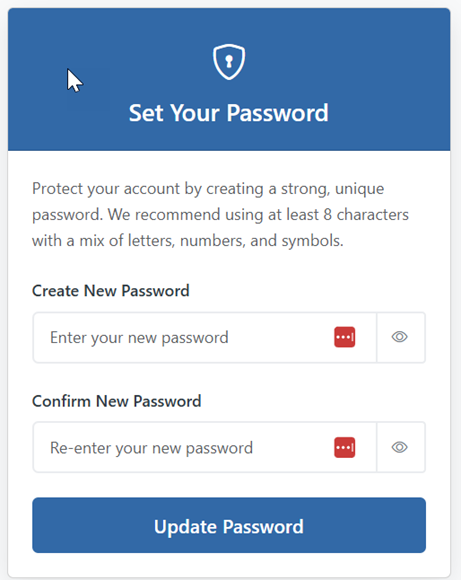Image resolution: width=461 pixels, height=580 pixels.
Task: Click the Update Password button
Action: point(229,525)
